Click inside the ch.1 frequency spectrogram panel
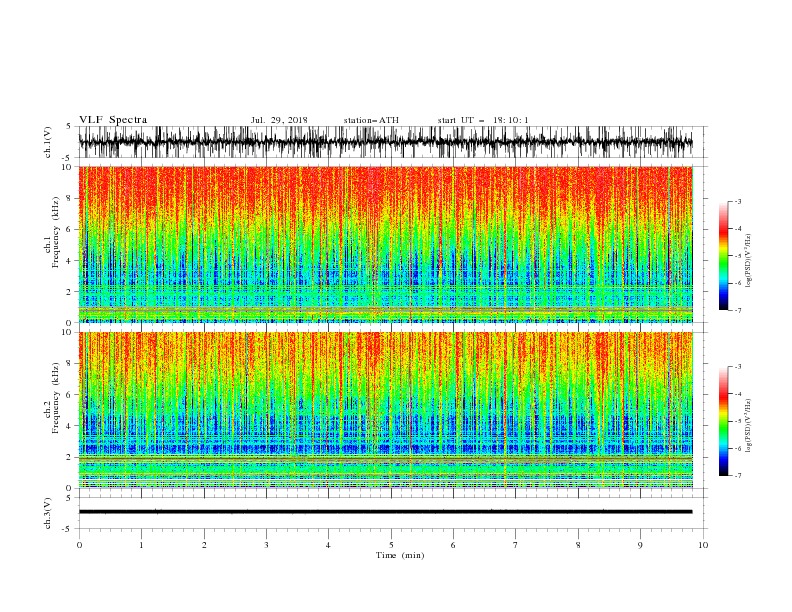Image resolution: width=792 pixels, height=612 pixels. click(386, 244)
